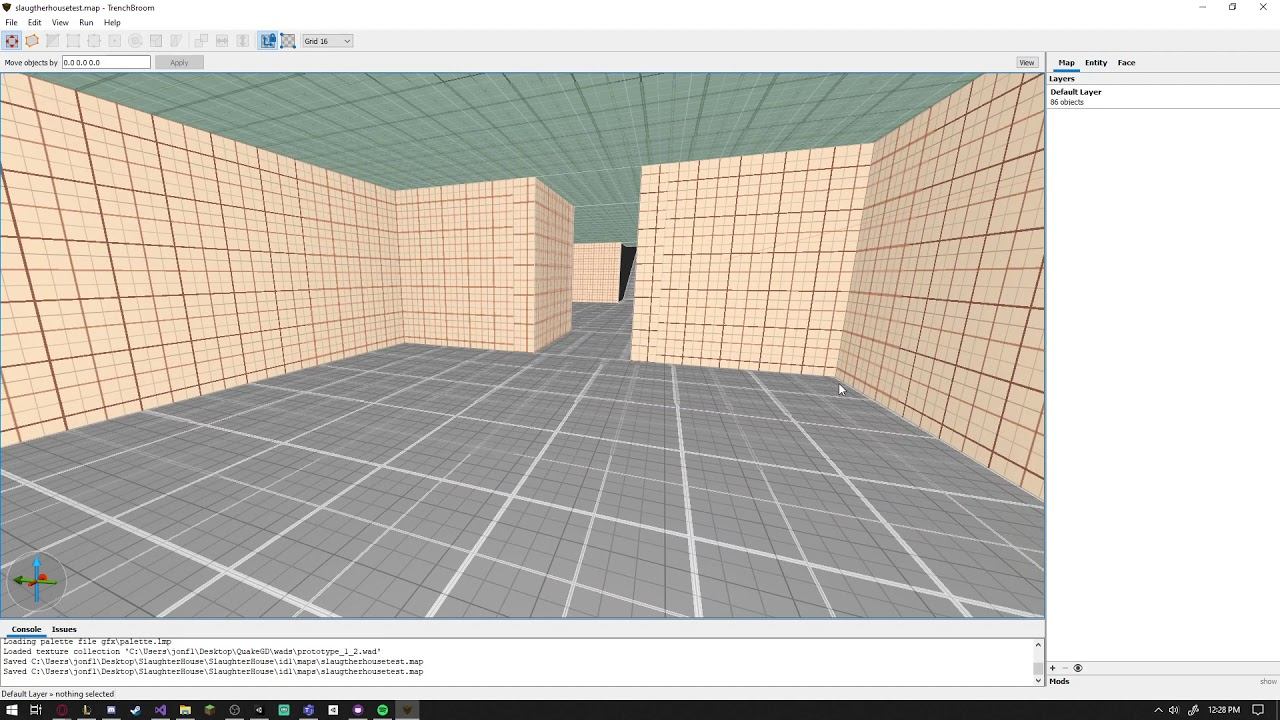Open the volume control in tray
This screenshot has height=720, width=1280.
coord(1174,710)
